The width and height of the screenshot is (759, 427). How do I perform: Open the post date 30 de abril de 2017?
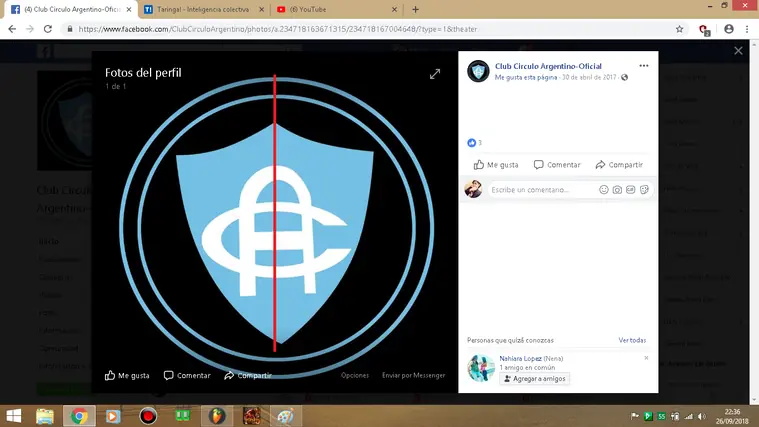tap(589, 77)
